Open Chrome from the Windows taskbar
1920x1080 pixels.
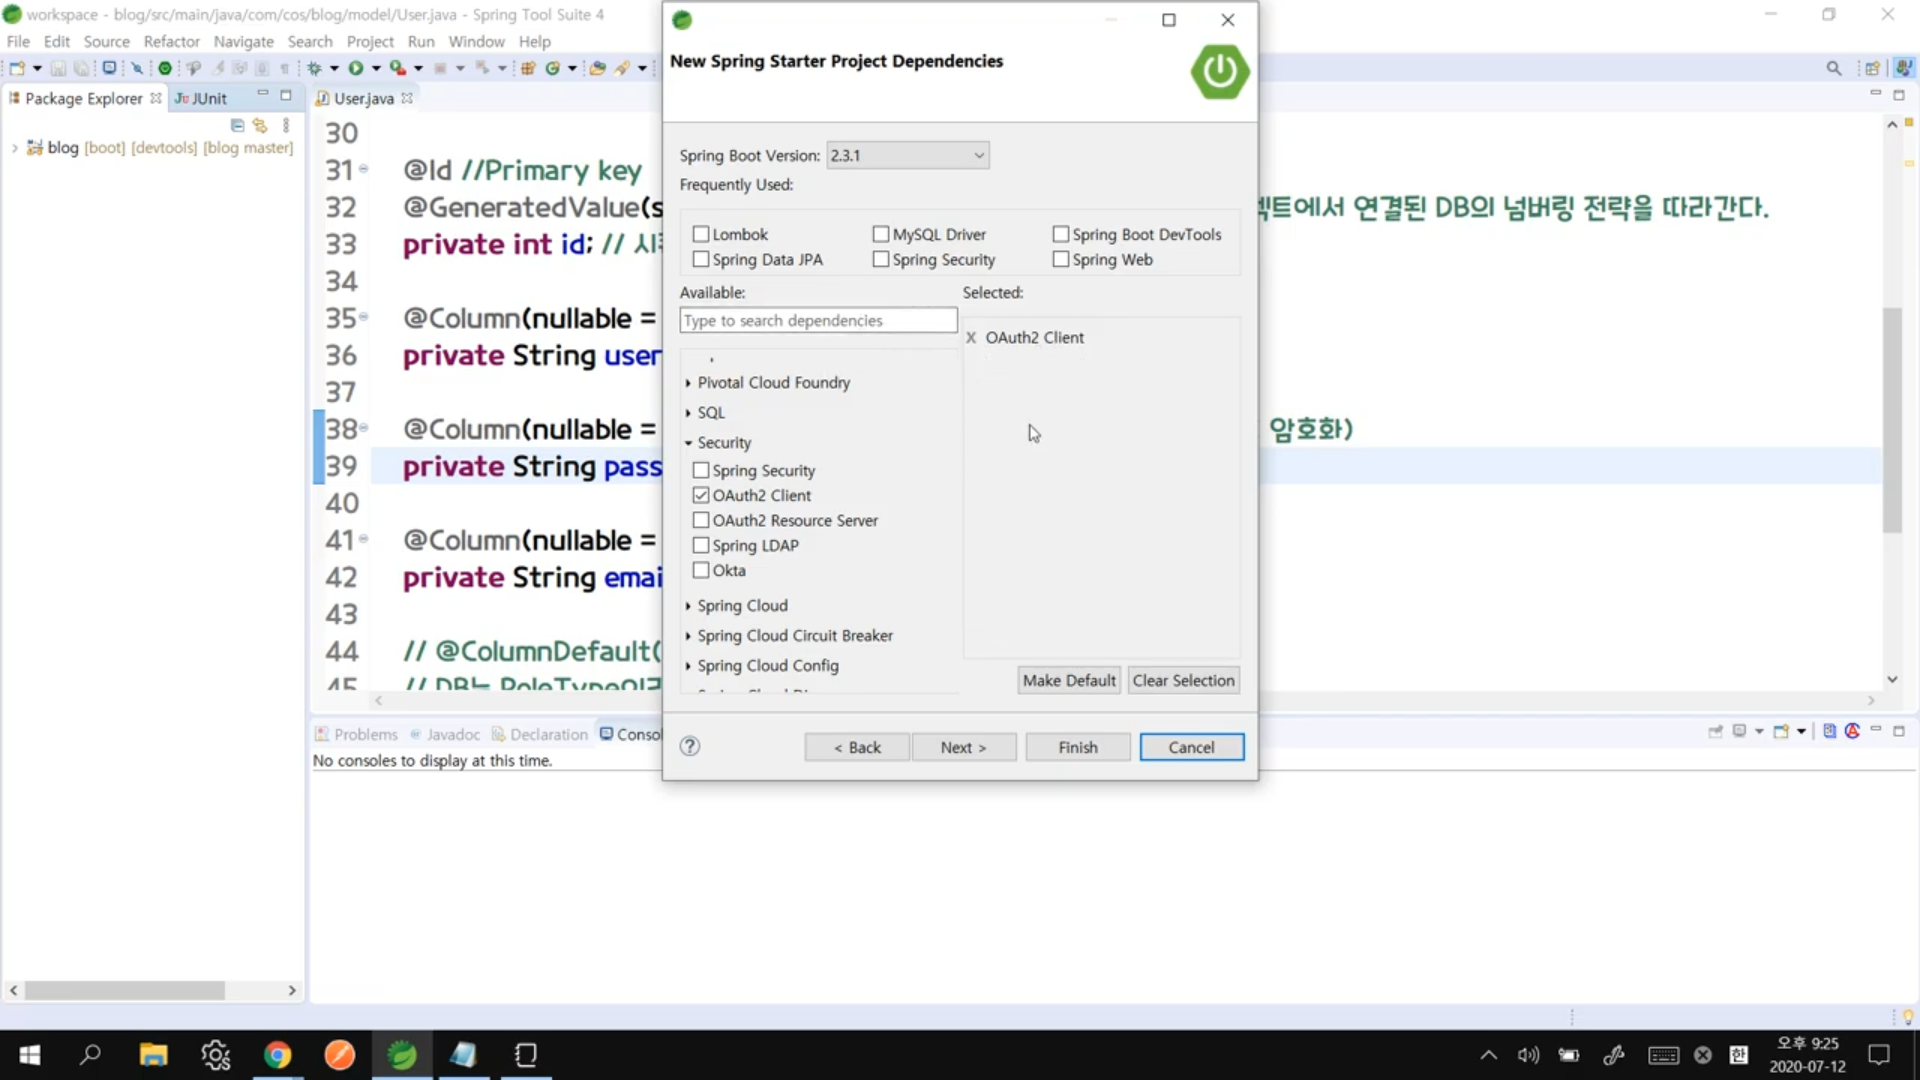point(277,1055)
